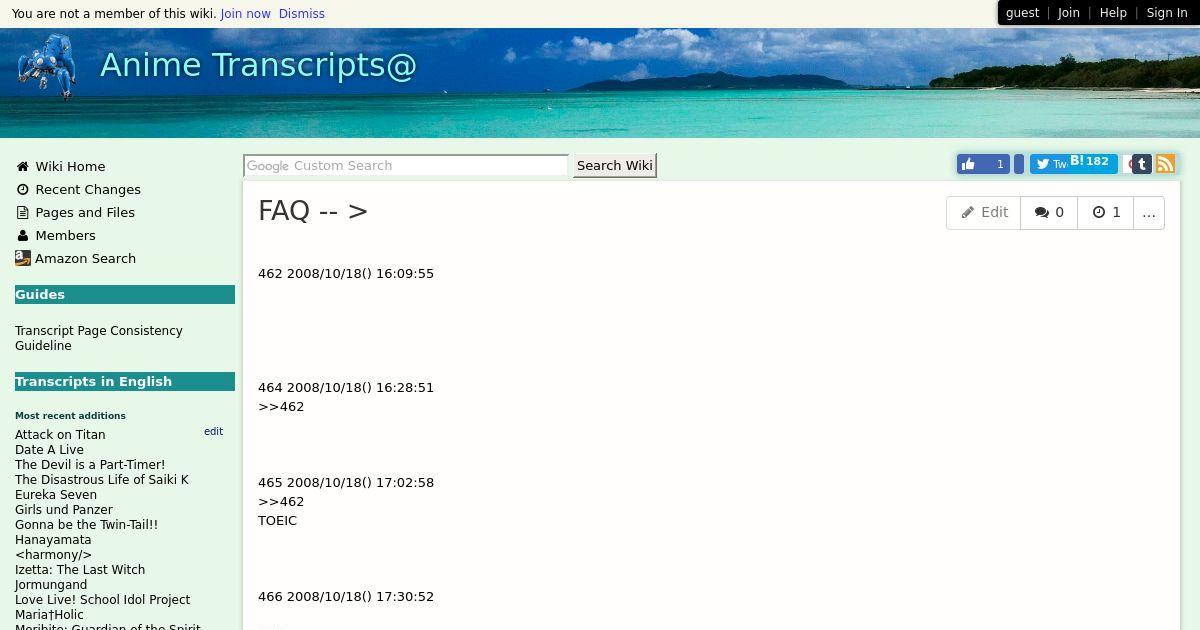Click the >>462 reference under post 464
The image size is (1200, 630).
pyautogui.click(x=281, y=407)
